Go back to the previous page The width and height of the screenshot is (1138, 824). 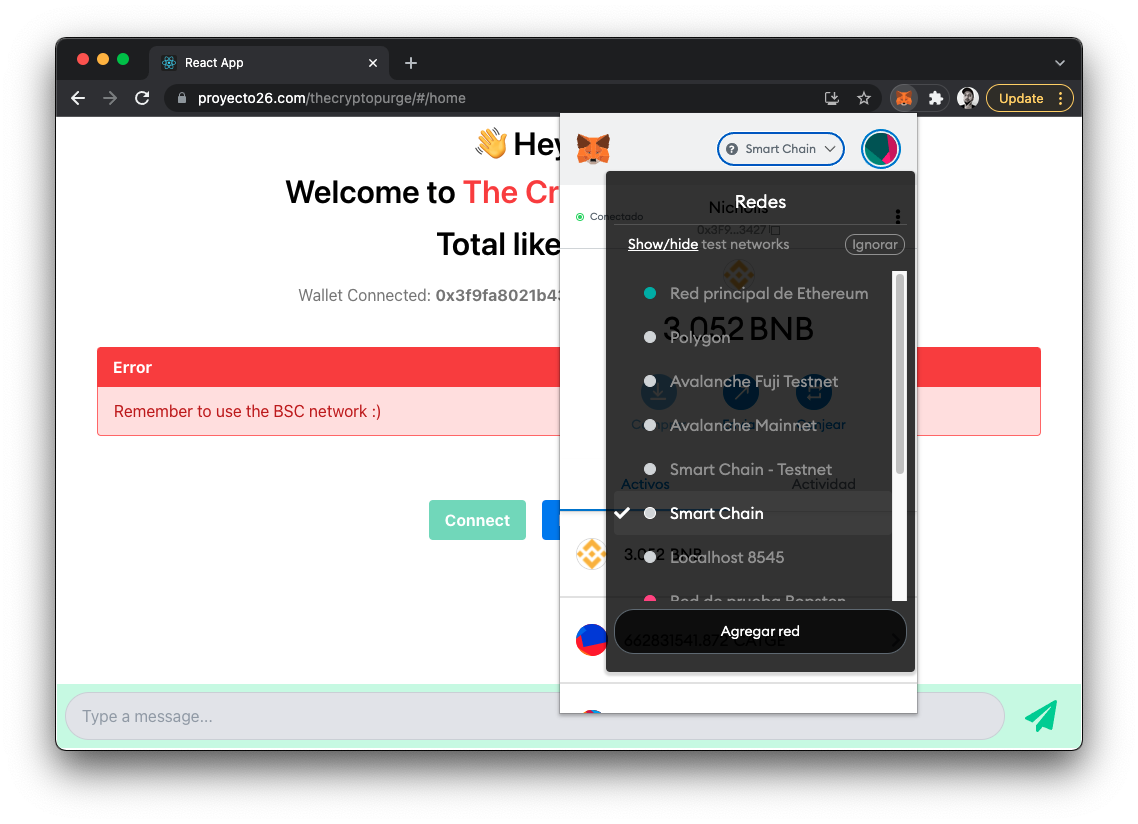[78, 98]
